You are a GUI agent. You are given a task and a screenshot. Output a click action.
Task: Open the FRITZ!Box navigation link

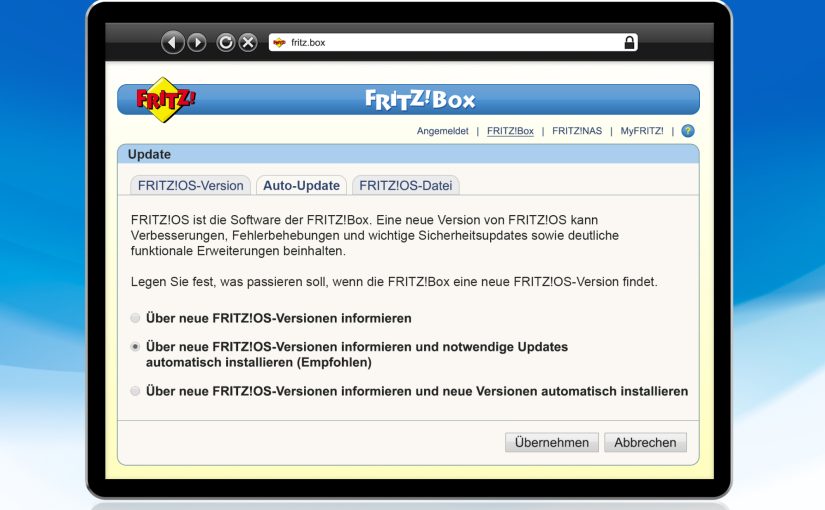510,131
